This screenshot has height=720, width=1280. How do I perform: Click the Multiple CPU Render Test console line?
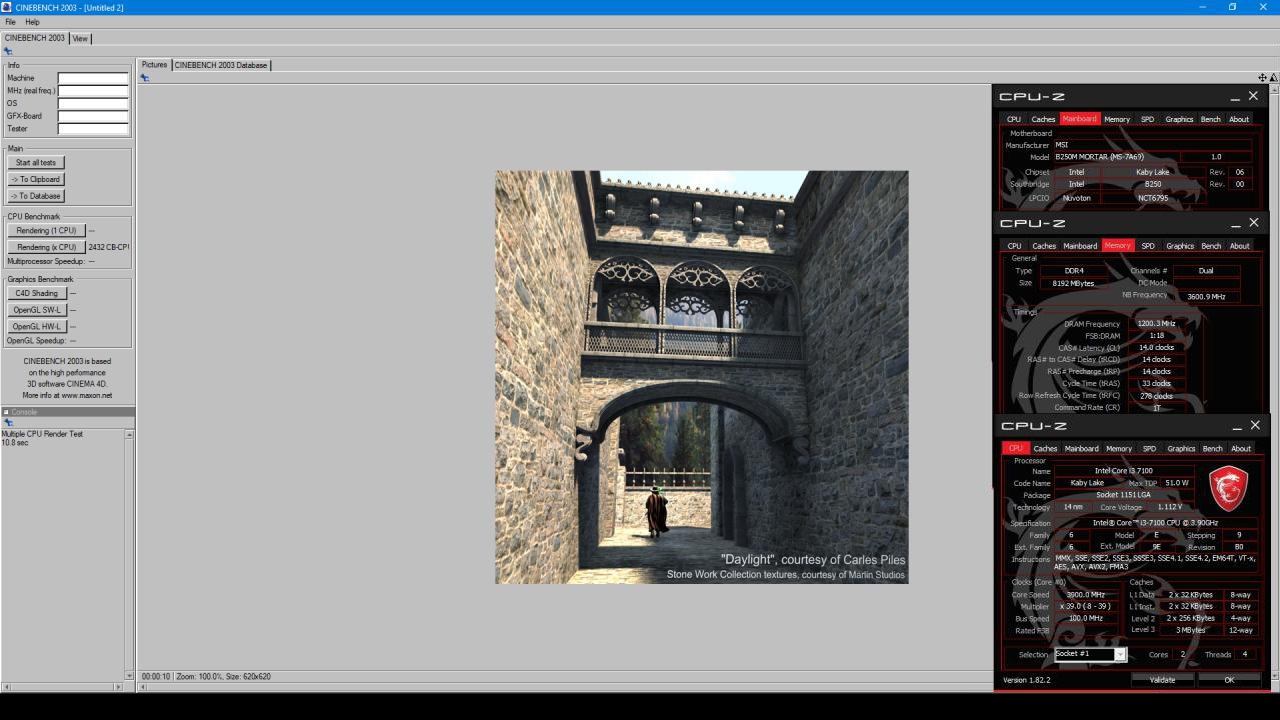(x=42, y=434)
